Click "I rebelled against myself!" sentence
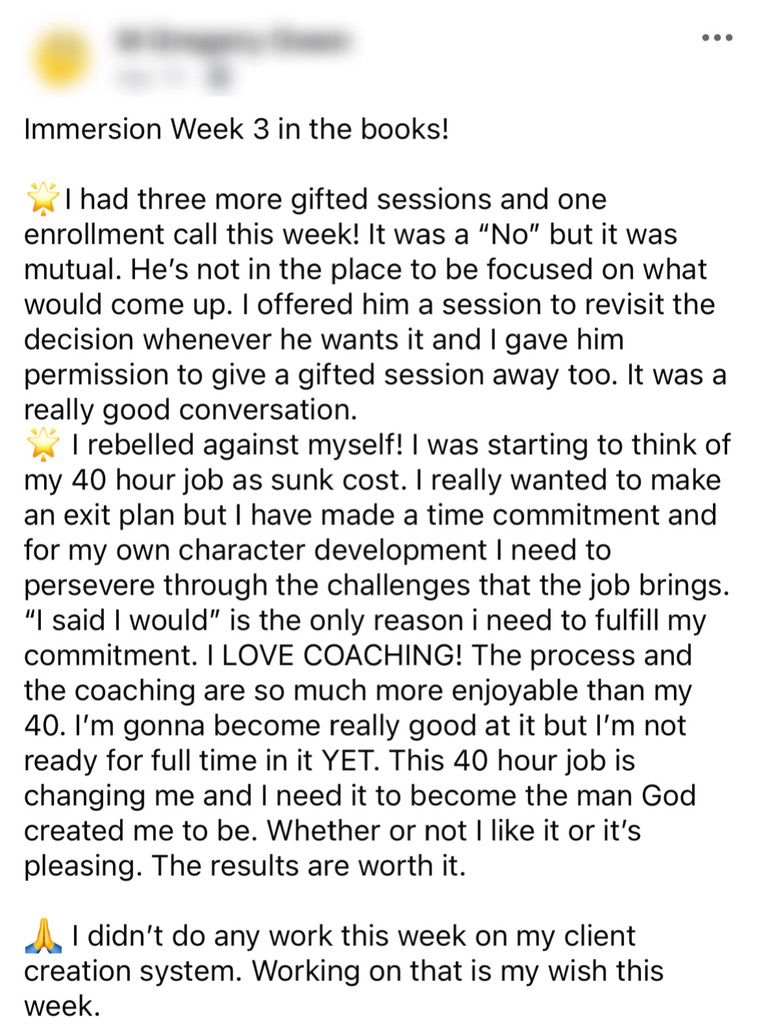Viewport: 759px width, 1036px height. tap(238, 445)
